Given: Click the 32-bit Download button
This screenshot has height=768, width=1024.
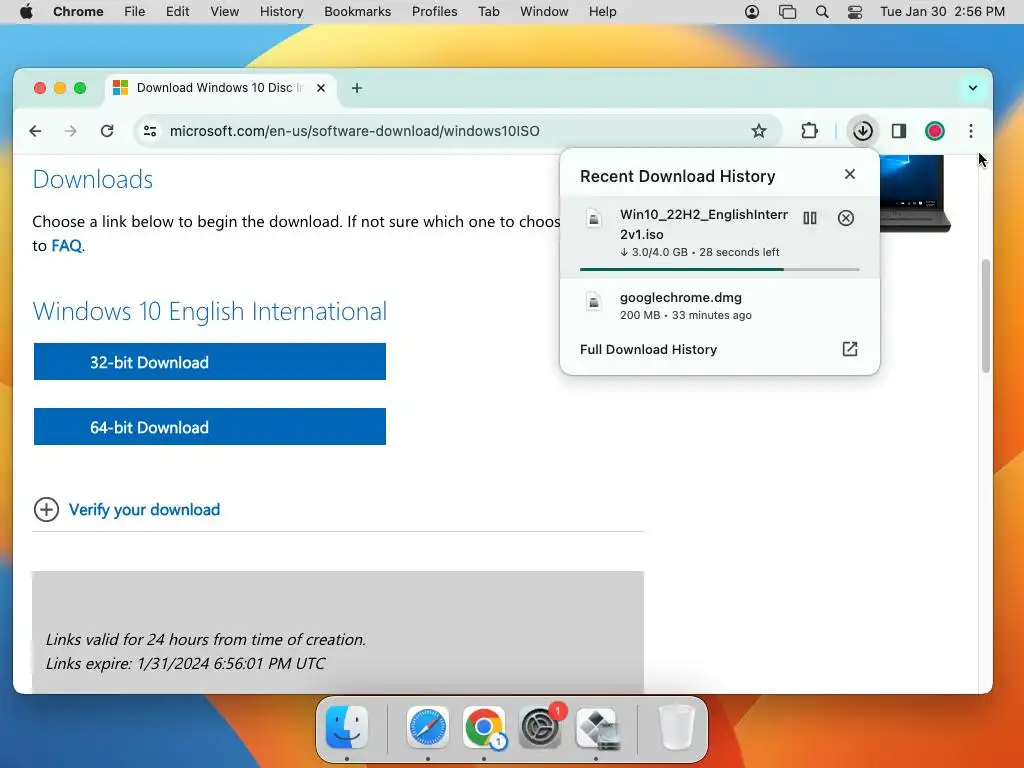Looking at the screenshot, I should pyautogui.click(x=210, y=362).
